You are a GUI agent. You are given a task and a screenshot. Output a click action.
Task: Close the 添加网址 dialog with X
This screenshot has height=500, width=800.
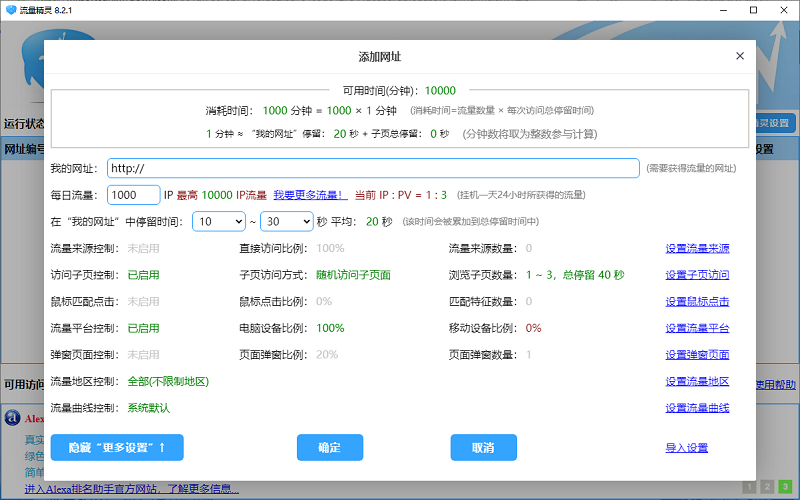click(740, 57)
